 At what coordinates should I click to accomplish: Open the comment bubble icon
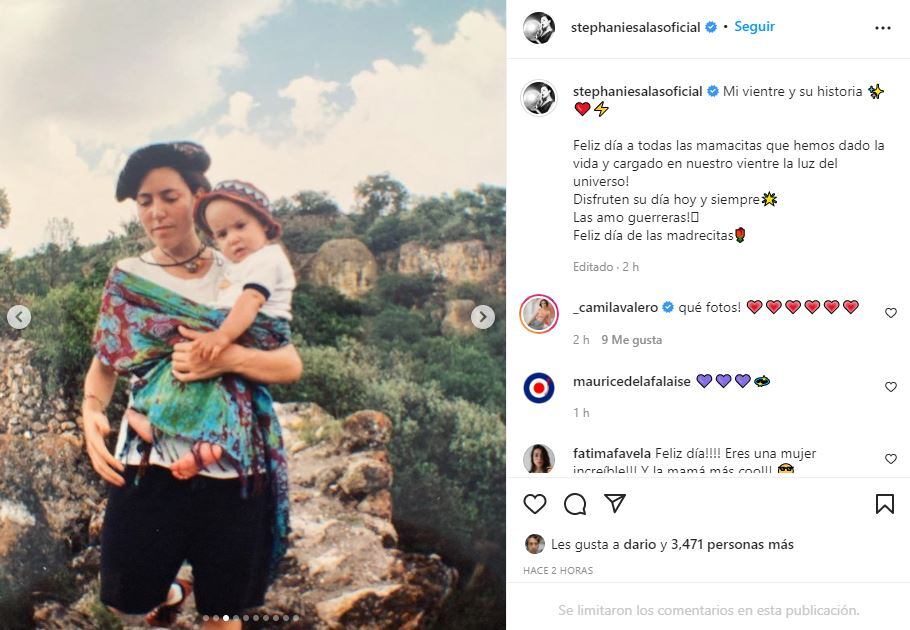click(x=575, y=504)
